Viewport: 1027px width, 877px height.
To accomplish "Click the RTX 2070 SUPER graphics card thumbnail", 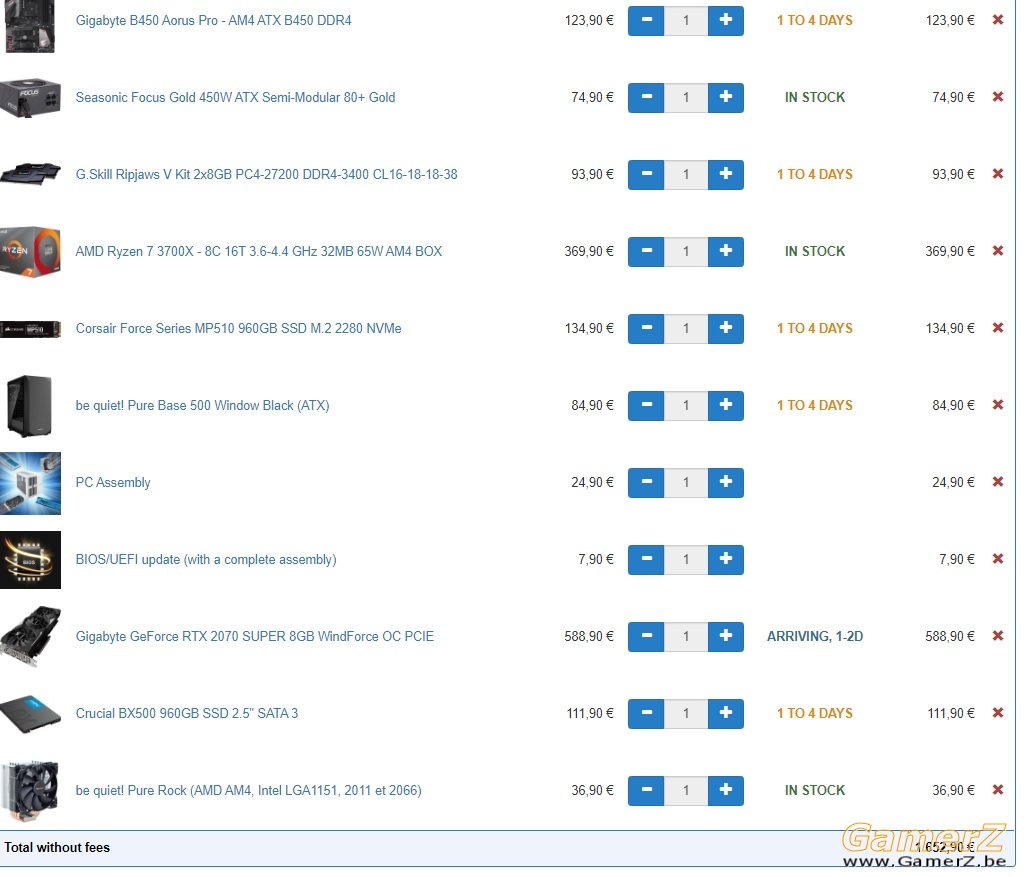I will (30, 637).
